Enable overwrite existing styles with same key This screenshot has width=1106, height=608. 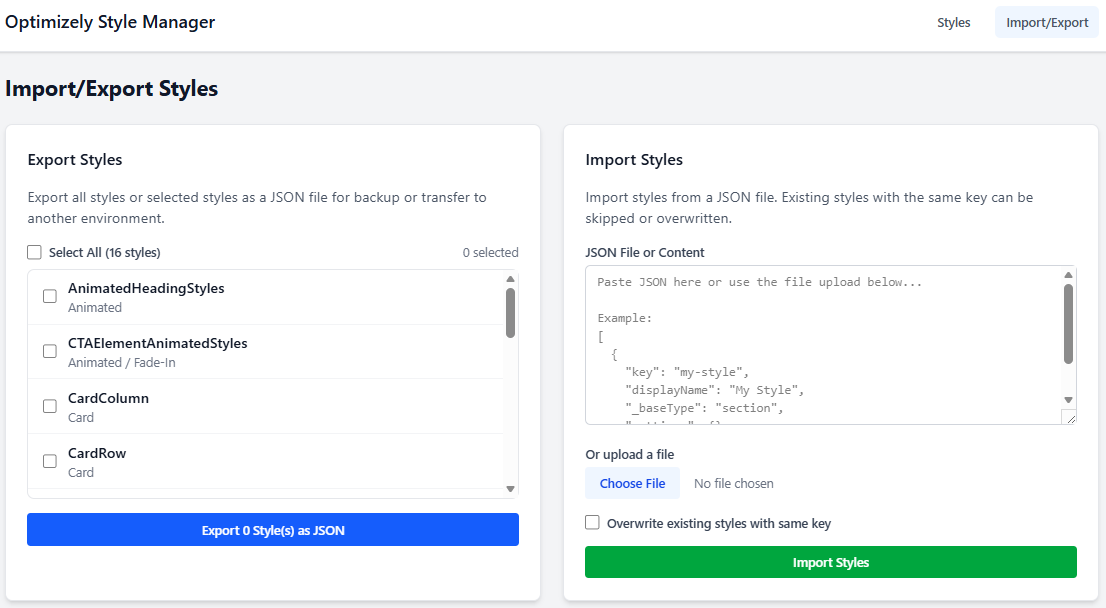[593, 523]
